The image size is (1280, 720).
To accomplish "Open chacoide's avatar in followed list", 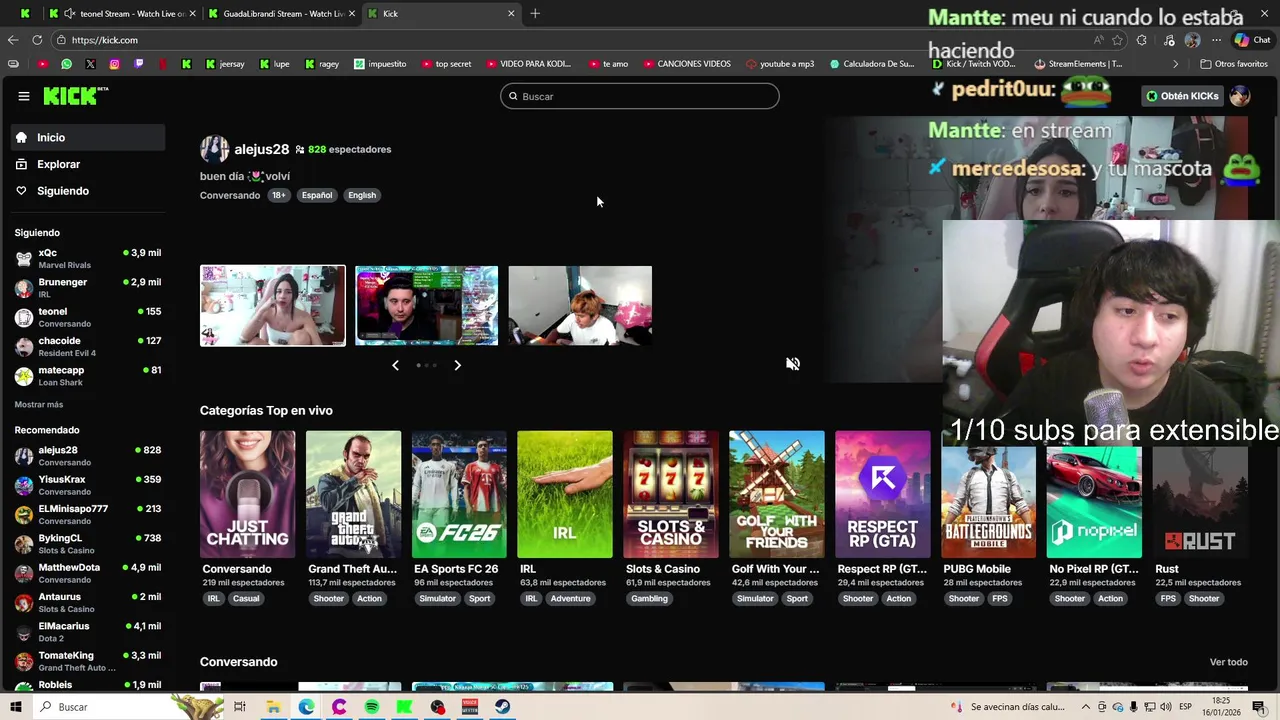I will pyautogui.click(x=24, y=347).
